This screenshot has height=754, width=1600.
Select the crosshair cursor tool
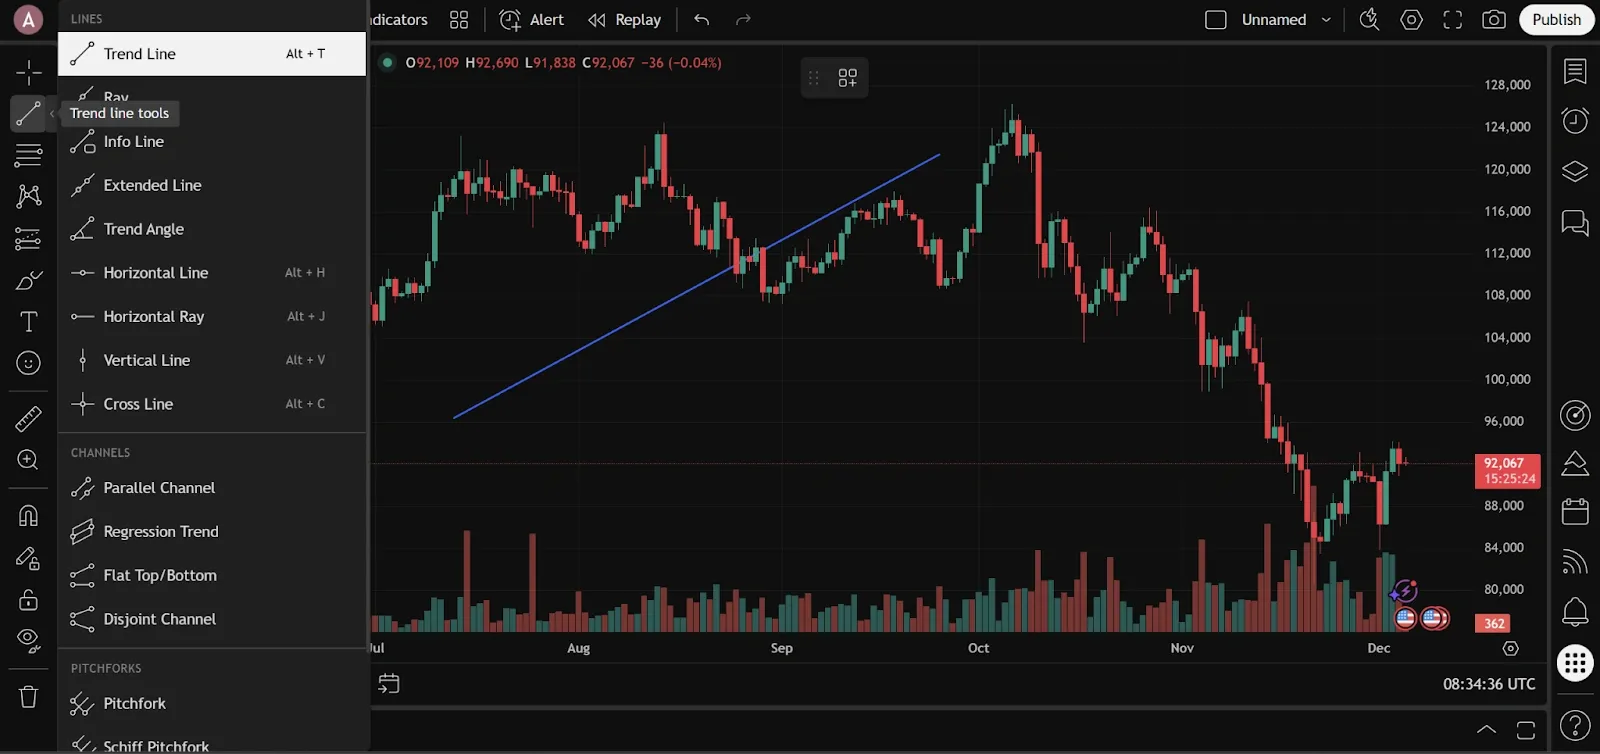[x=28, y=72]
